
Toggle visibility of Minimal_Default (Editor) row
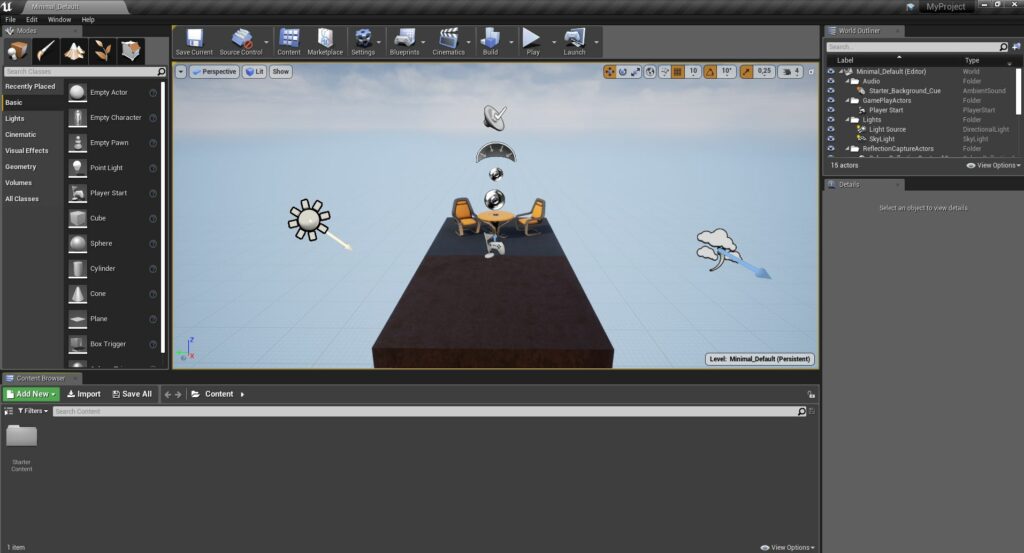click(831, 72)
